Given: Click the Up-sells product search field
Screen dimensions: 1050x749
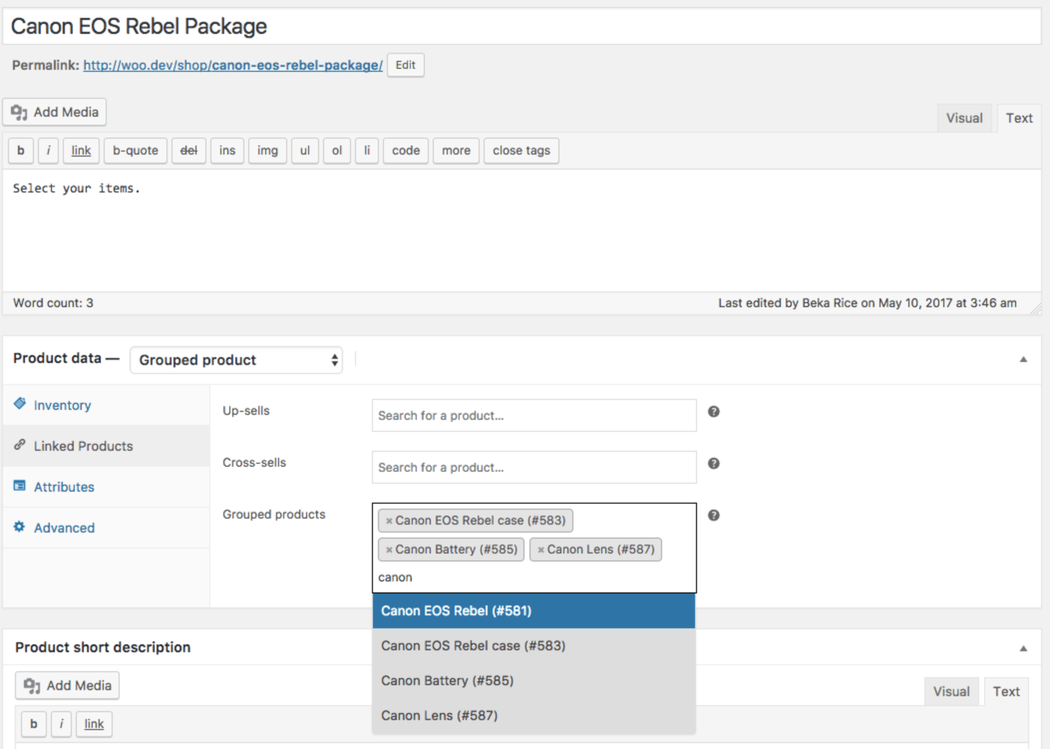Looking at the screenshot, I should coord(533,416).
